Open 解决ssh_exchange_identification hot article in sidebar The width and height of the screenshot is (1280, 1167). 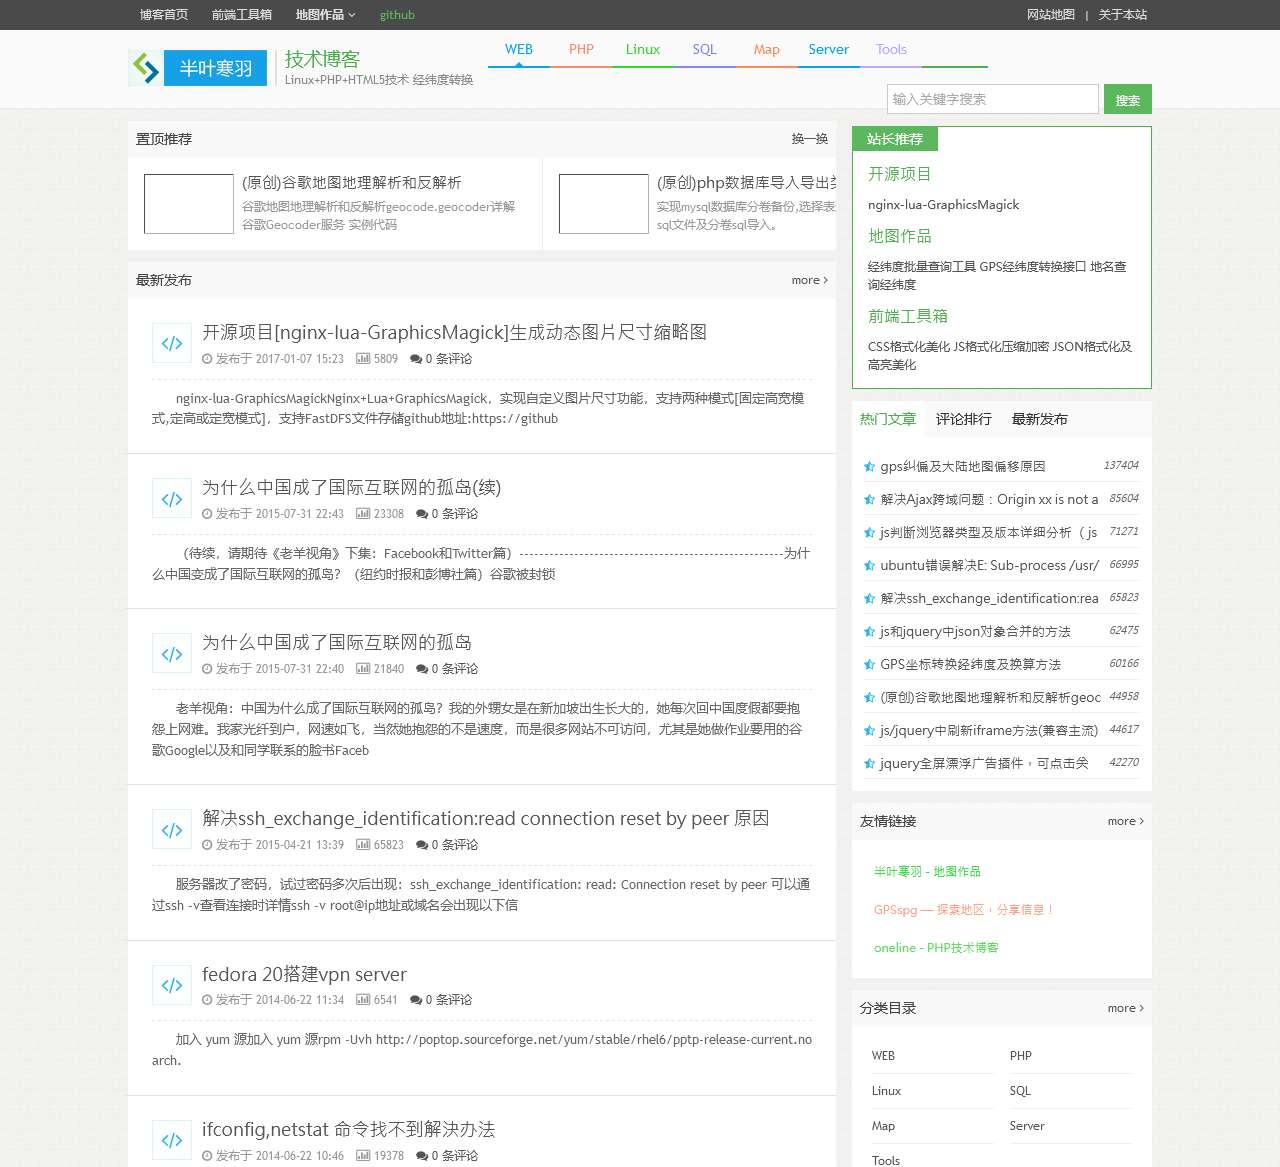click(x=989, y=598)
